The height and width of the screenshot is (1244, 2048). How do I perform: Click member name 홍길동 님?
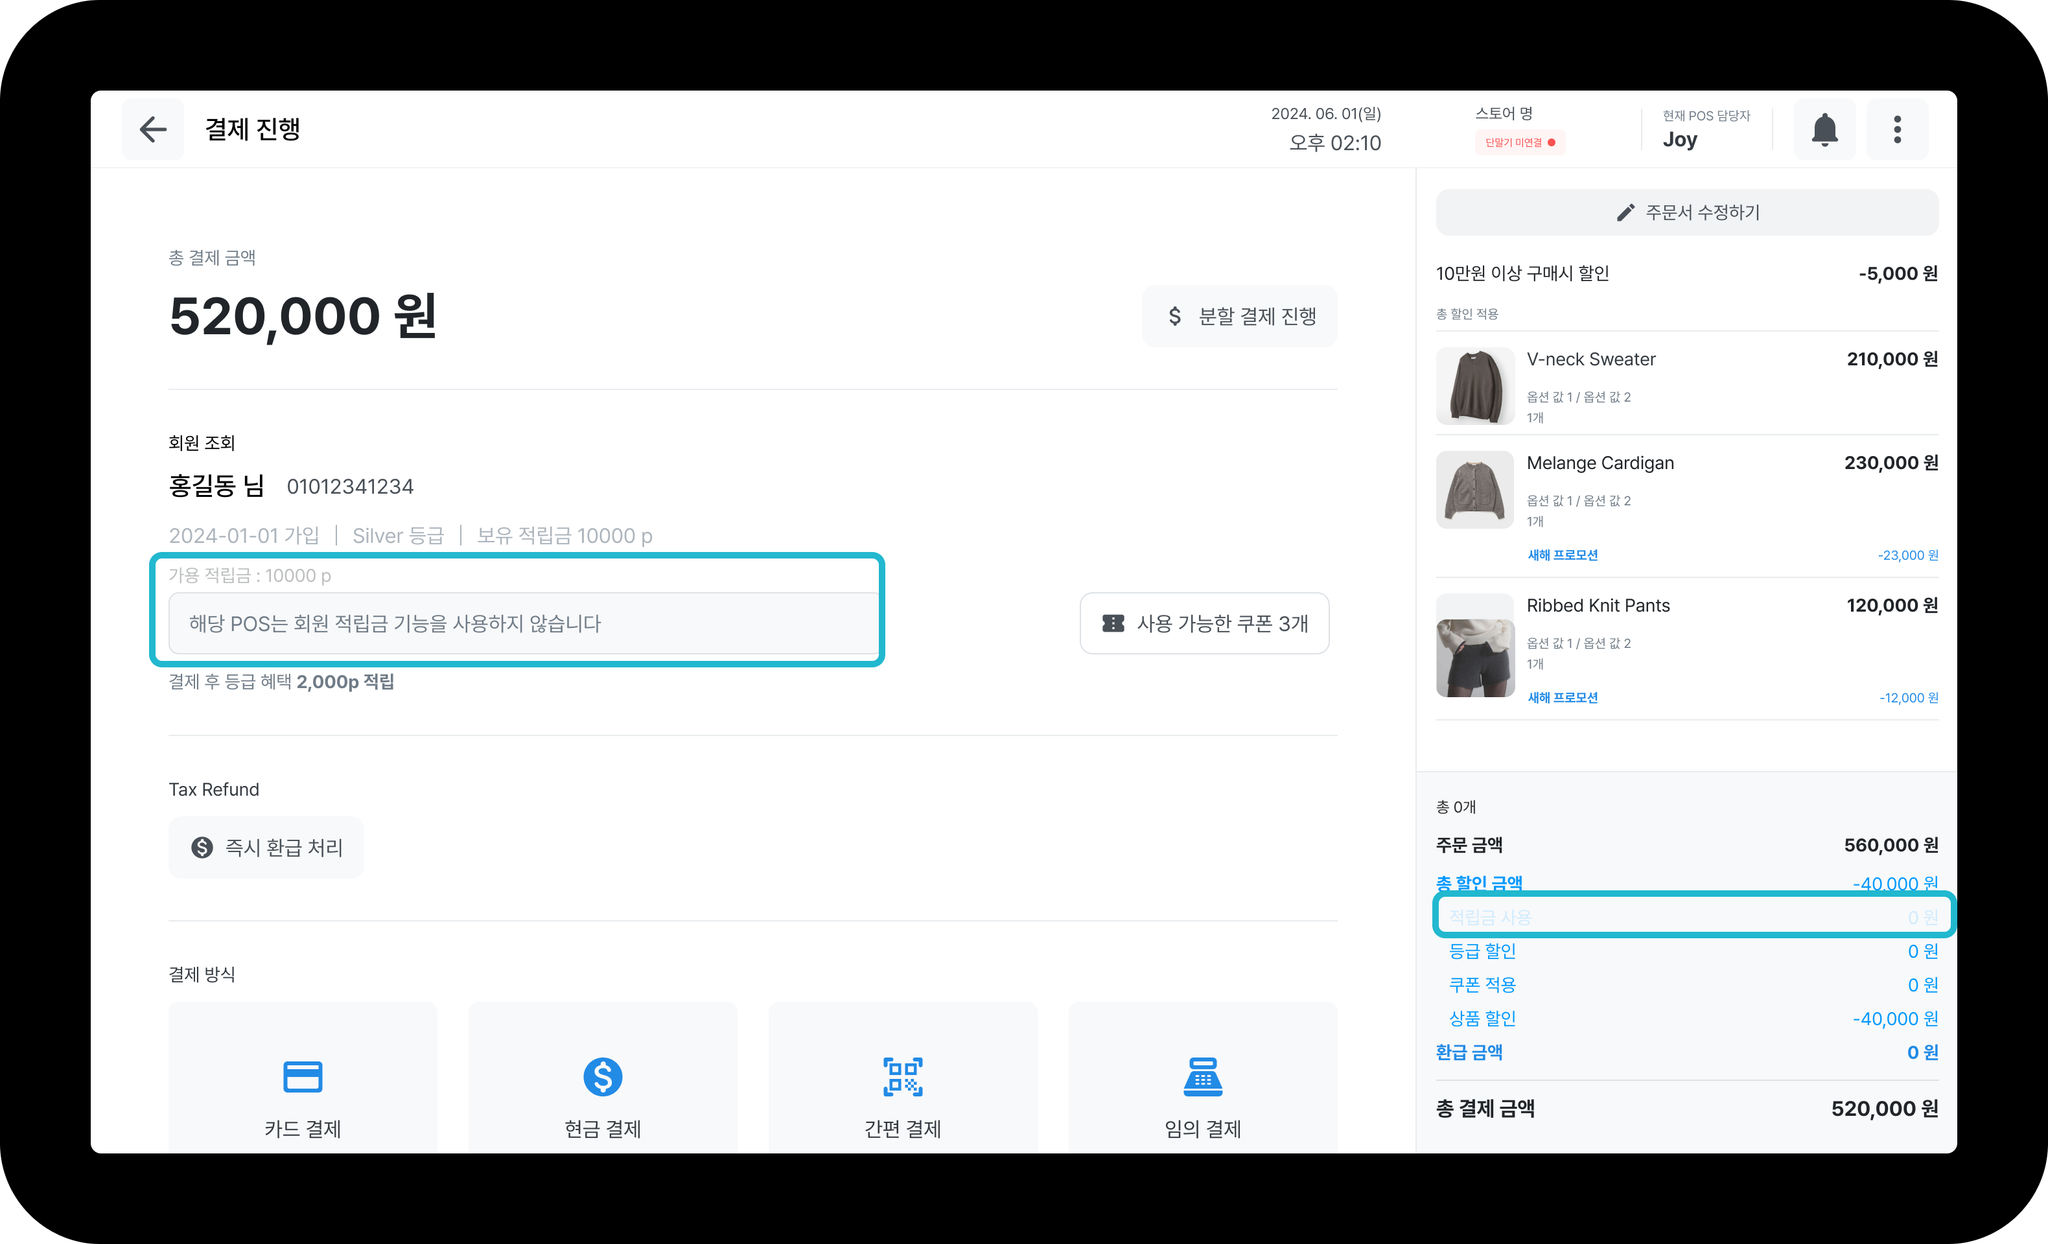217,486
